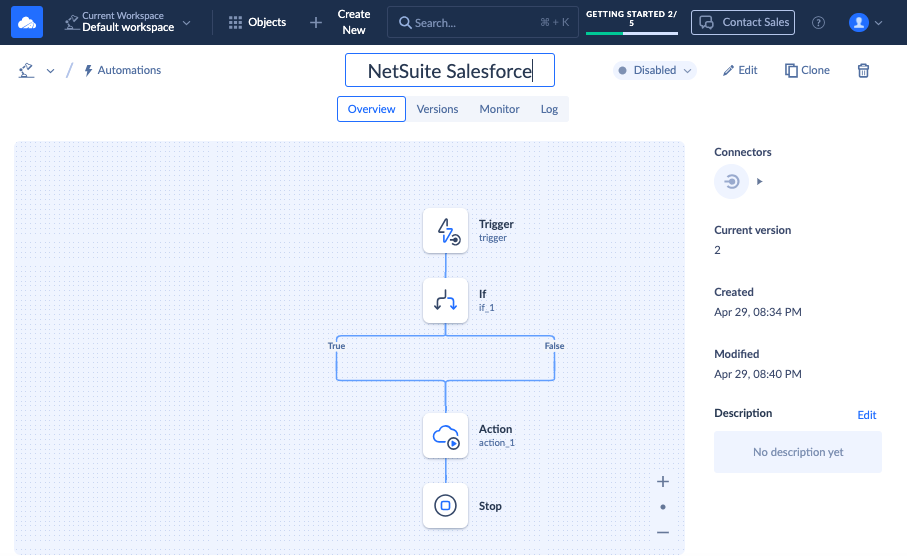Select the If condition block icon
907x556 pixels.
coord(445,300)
